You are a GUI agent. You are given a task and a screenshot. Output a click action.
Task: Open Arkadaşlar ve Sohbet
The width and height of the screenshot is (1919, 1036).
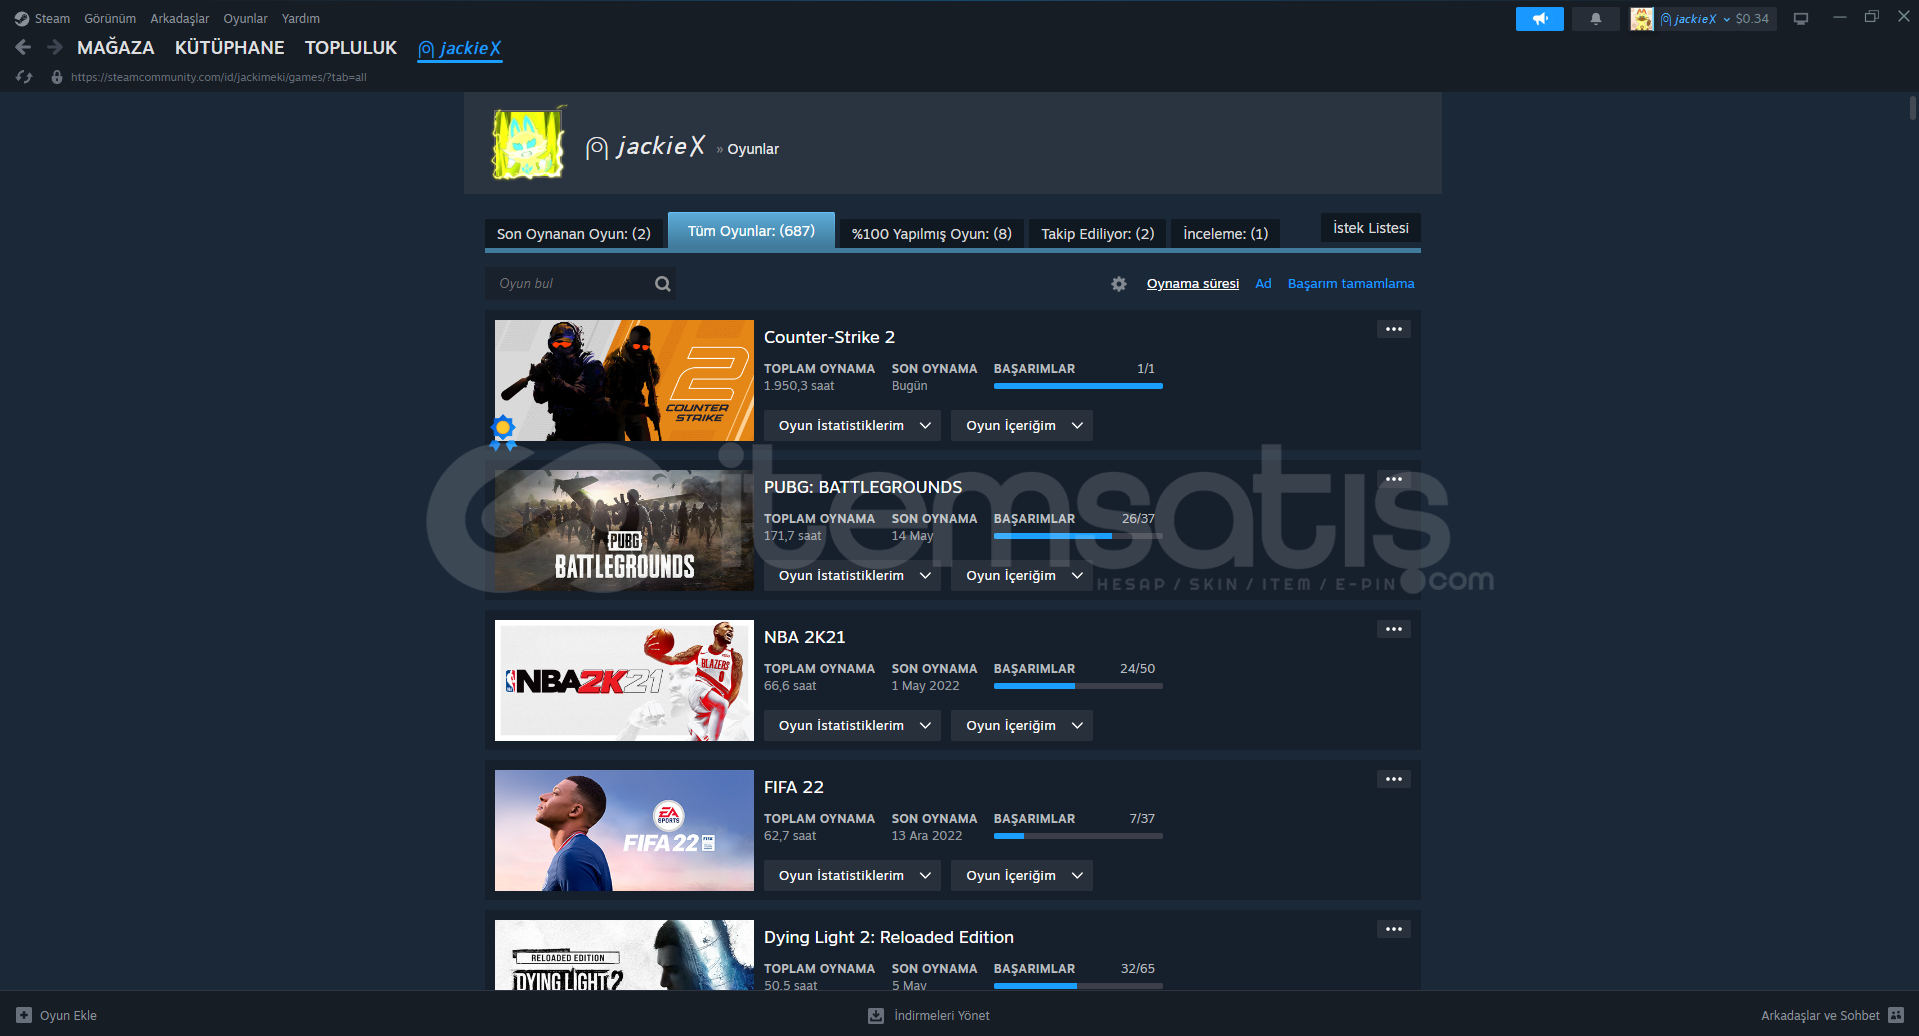(x=1820, y=1015)
